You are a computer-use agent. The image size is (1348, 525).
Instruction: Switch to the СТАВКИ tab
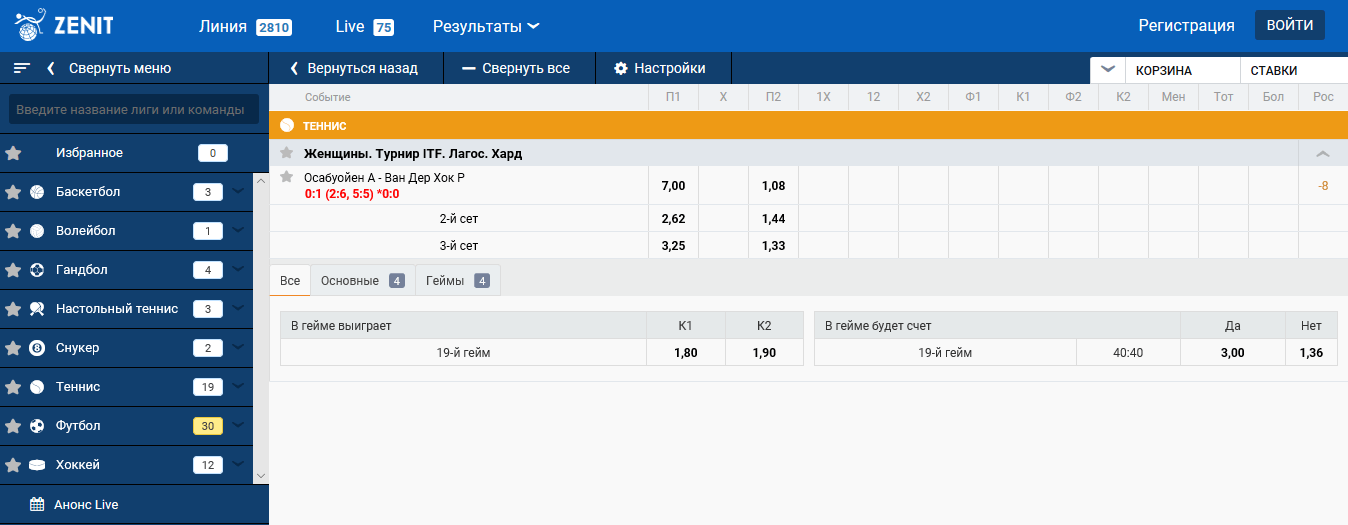pyautogui.click(x=1294, y=70)
